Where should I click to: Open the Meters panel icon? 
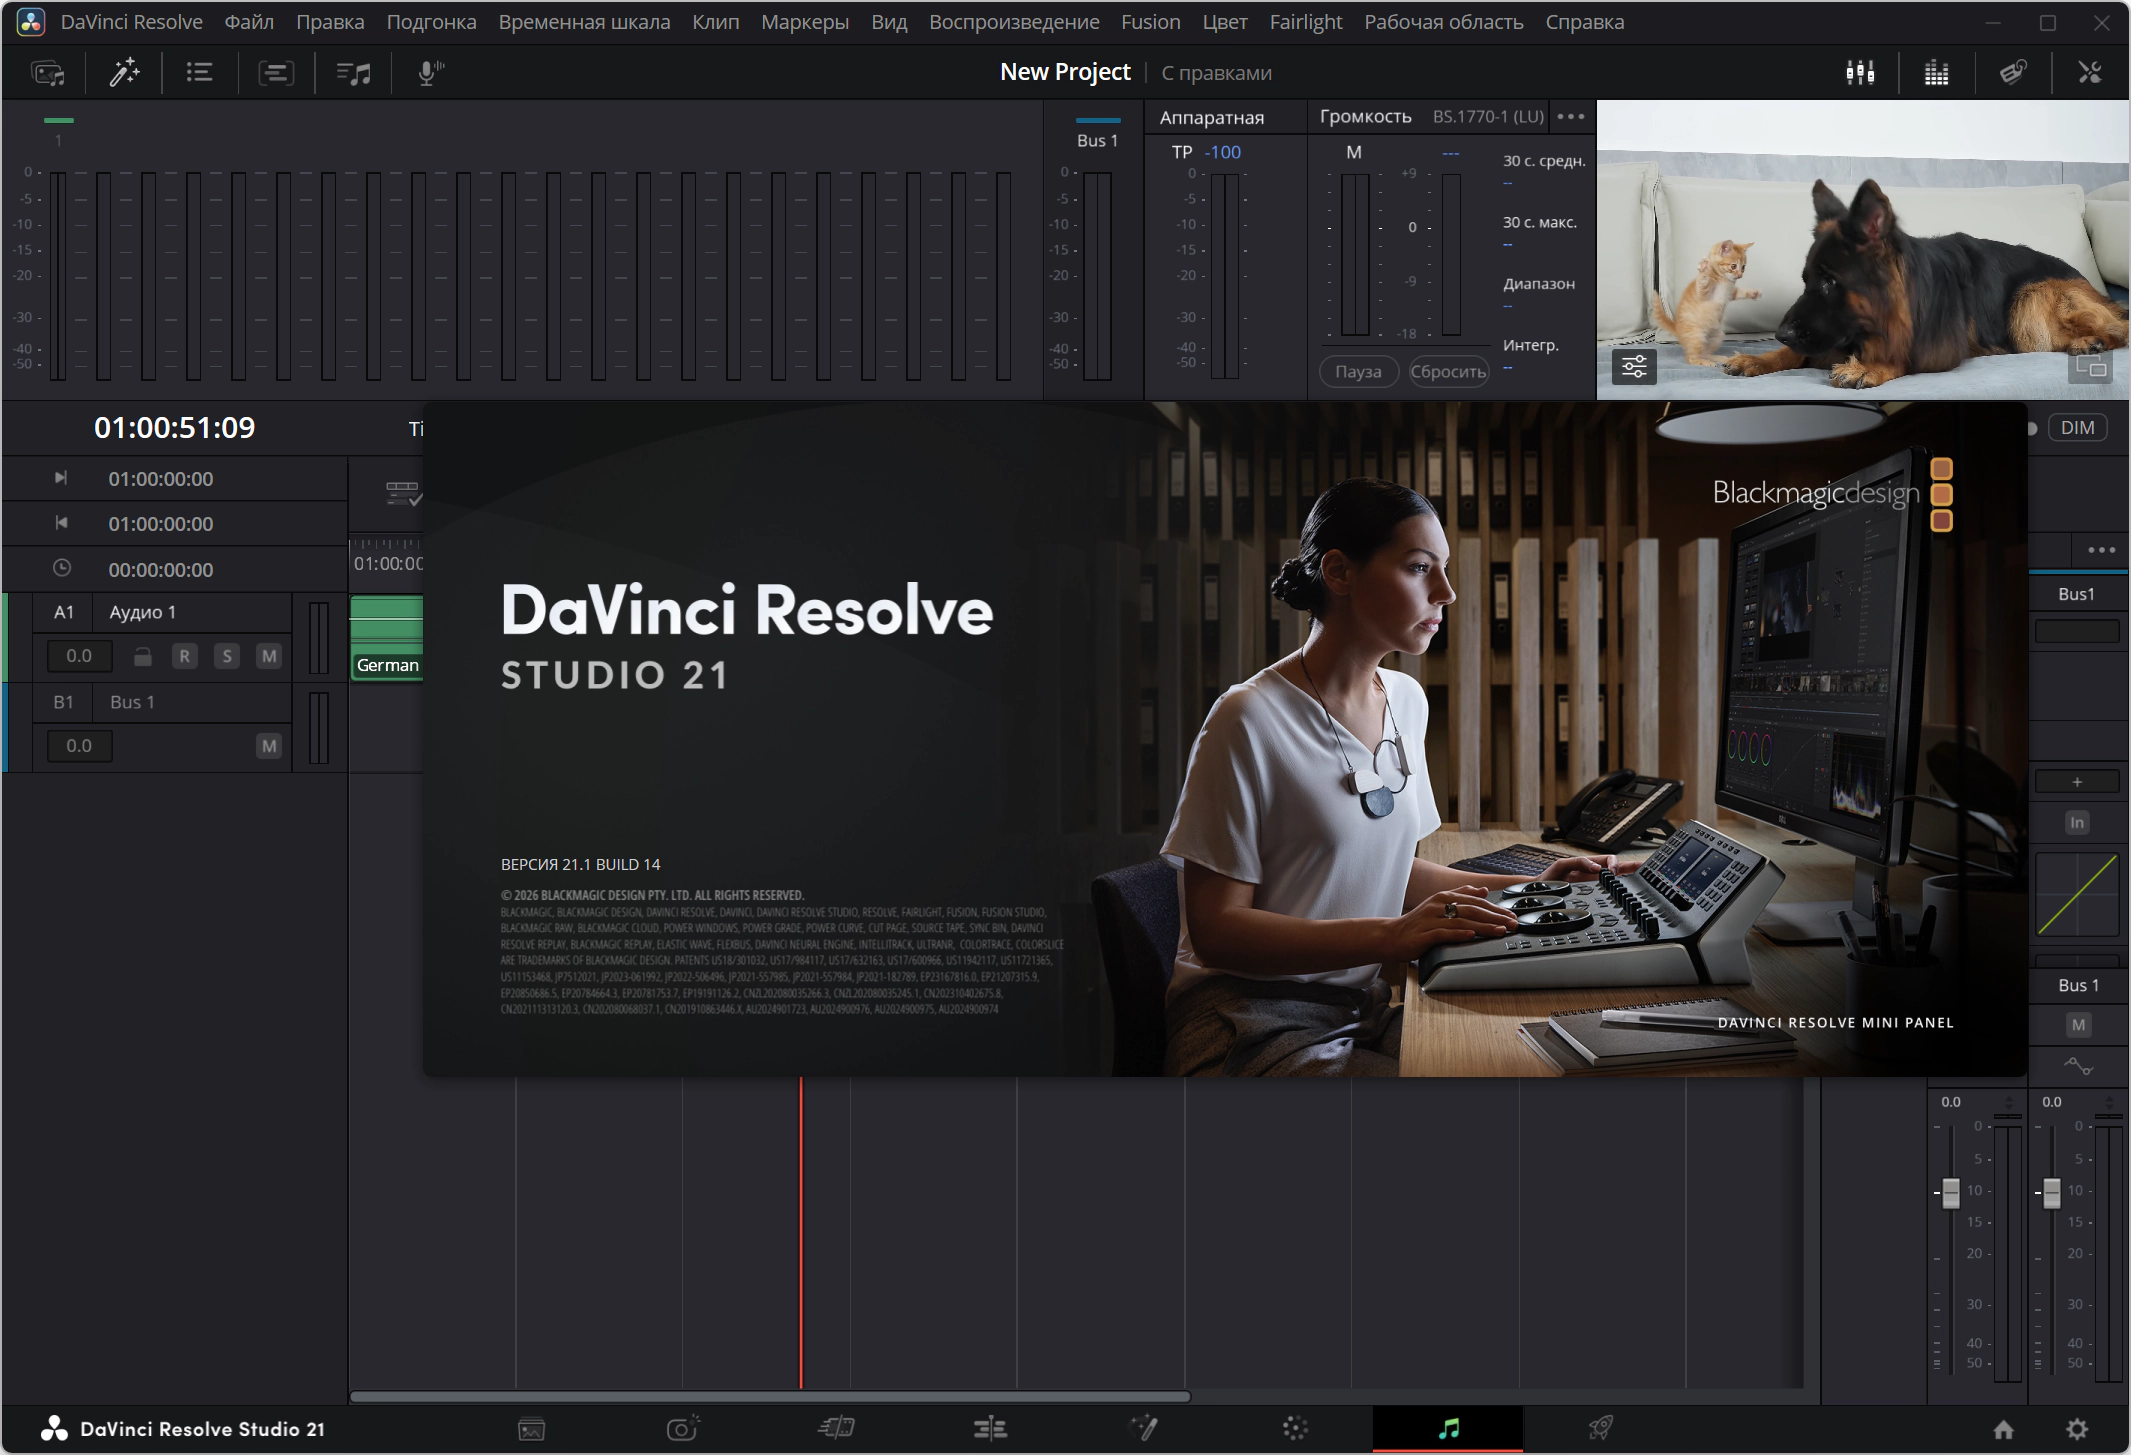(1936, 72)
